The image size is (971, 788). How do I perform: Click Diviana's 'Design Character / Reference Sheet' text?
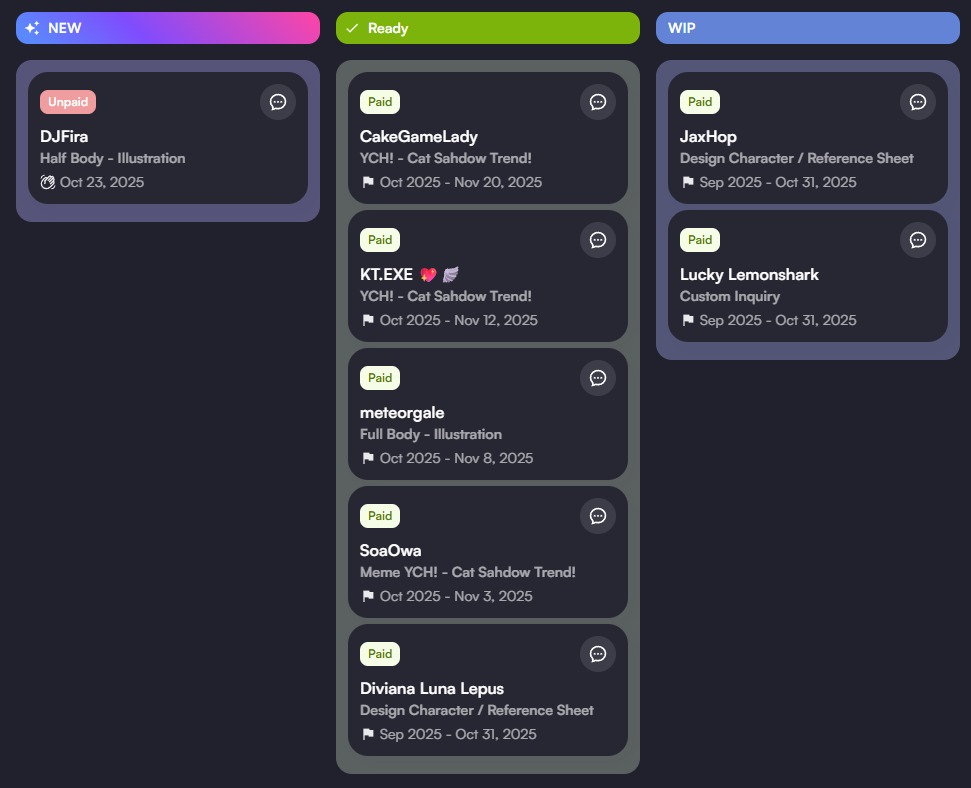pyautogui.click(x=477, y=711)
